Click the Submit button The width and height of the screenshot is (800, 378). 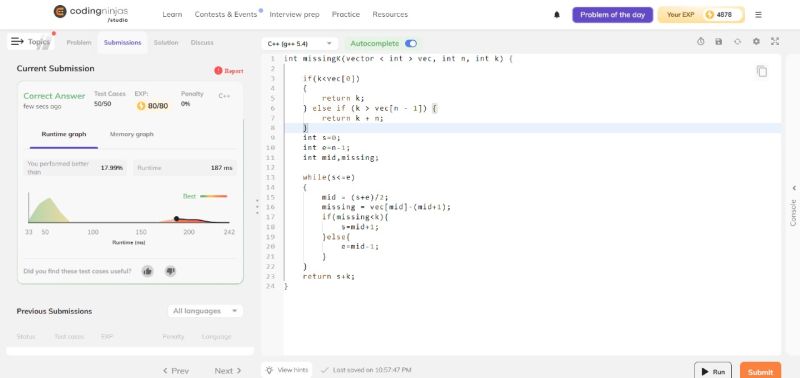click(x=760, y=371)
